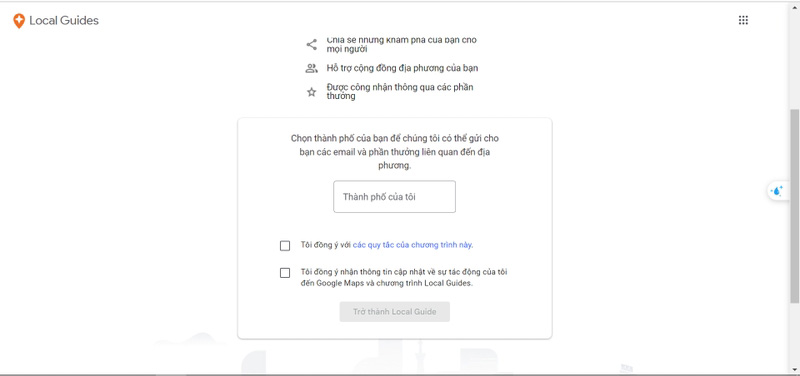Enable the Google Maps updates checkbox
This screenshot has width=800, height=376.
pyautogui.click(x=285, y=273)
